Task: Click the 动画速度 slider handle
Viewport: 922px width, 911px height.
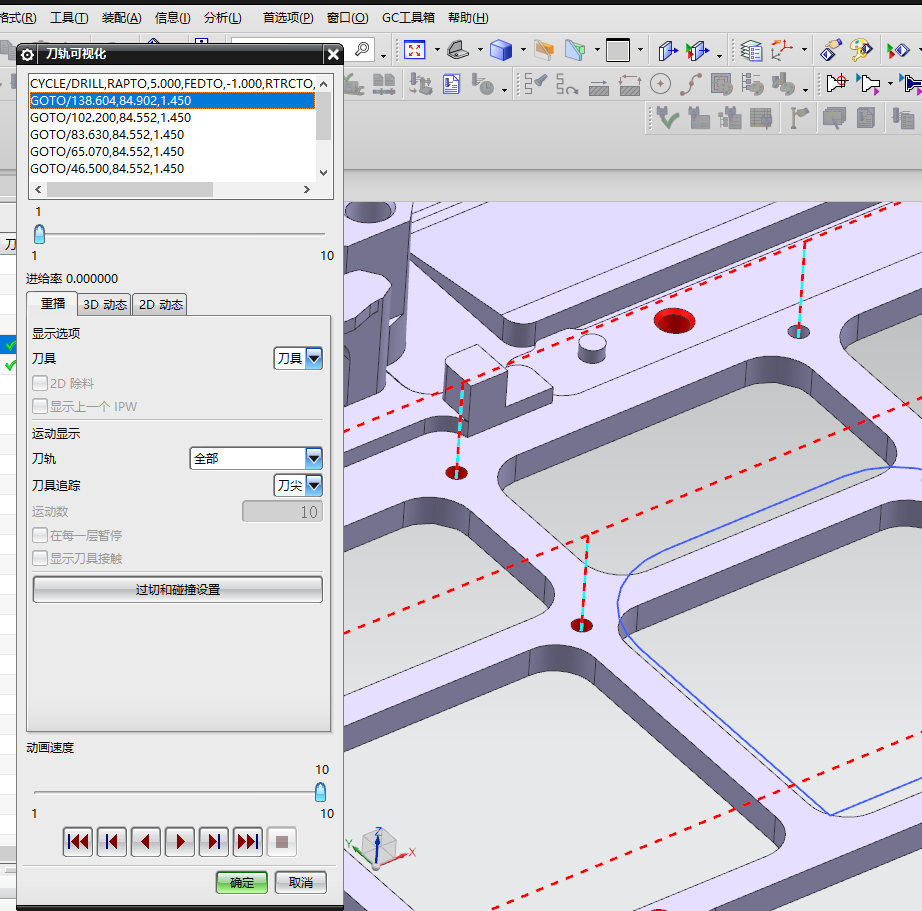Action: 320,792
